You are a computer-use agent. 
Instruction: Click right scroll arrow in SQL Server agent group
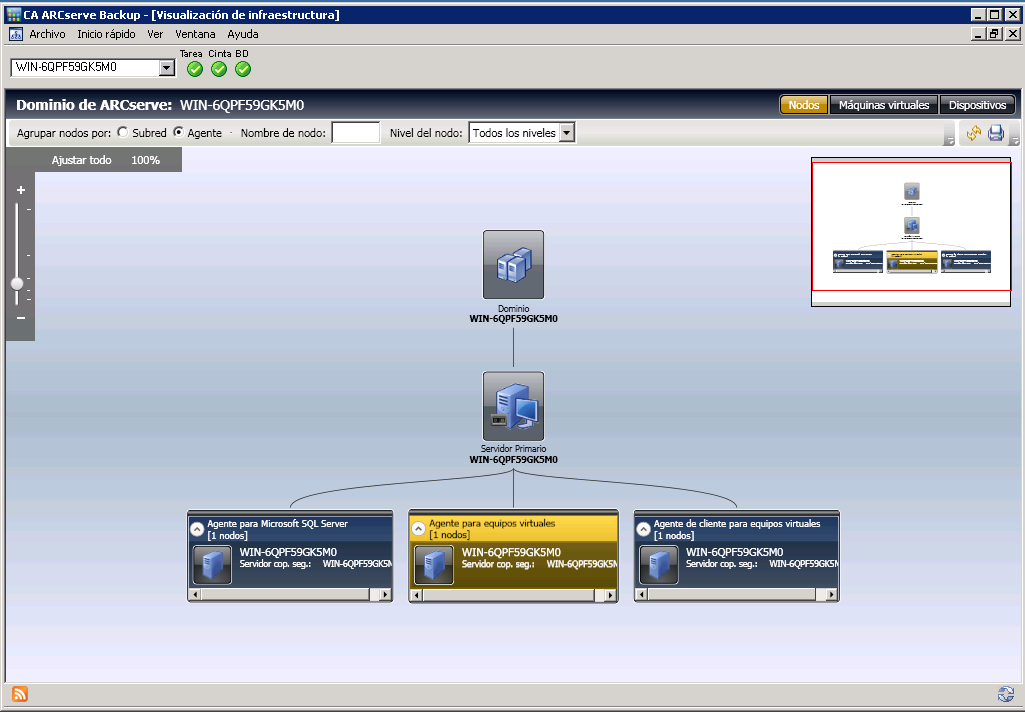(x=384, y=594)
